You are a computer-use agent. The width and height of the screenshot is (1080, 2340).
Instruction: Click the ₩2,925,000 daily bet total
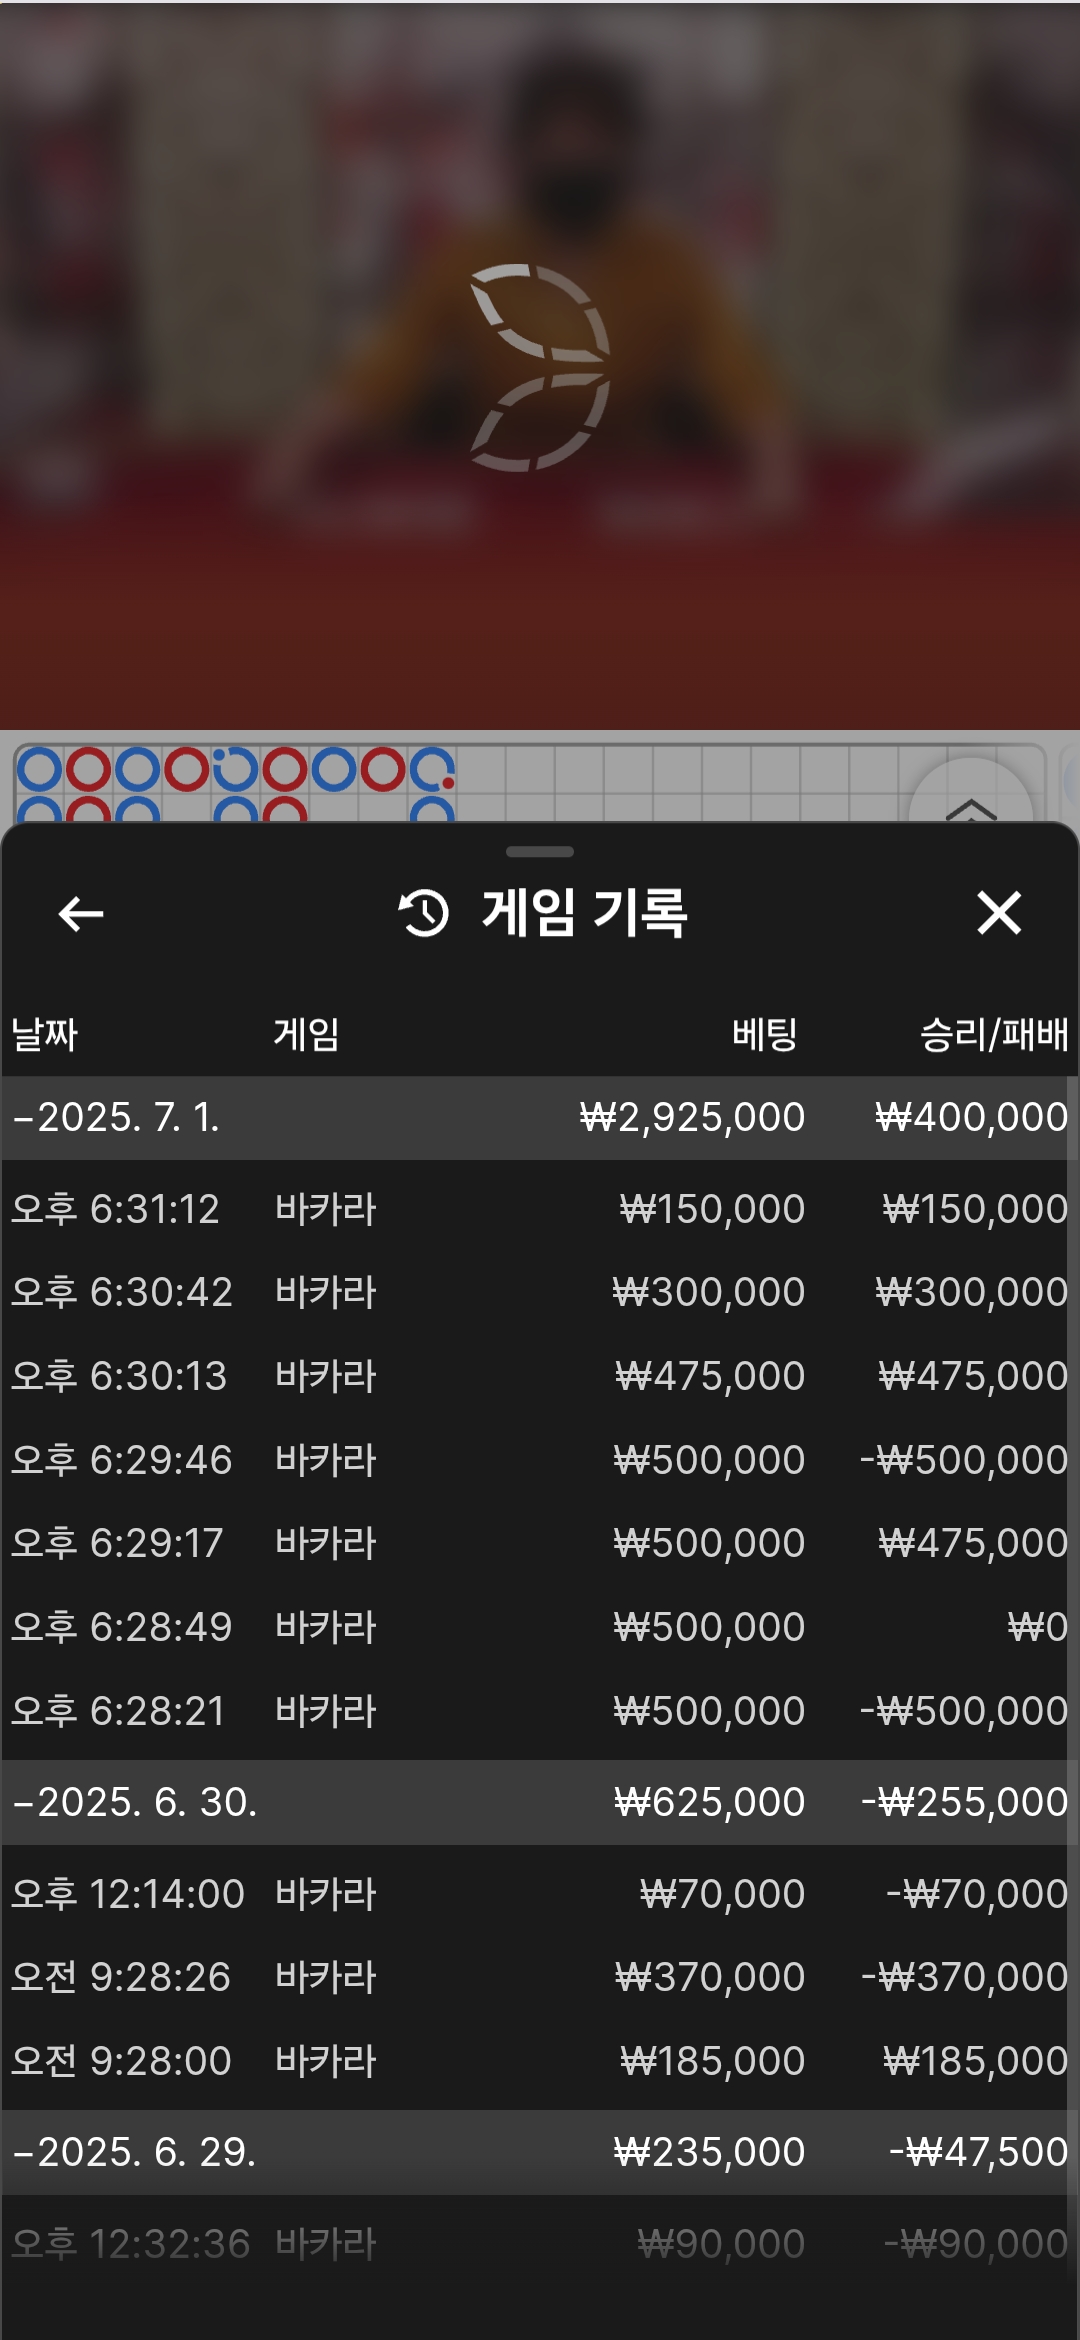tap(692, 1117)
